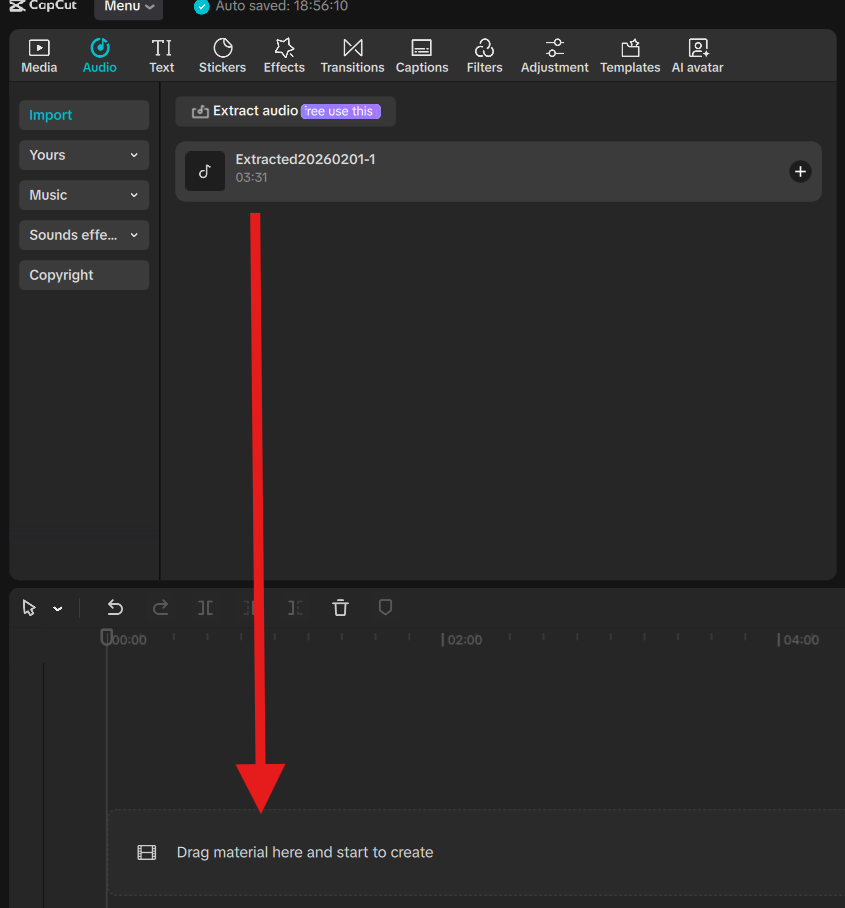Screen dimensions: 845x908
Task: Select the Adjustment panel icon
Action: pyautogui.click(x=554, y=55)
